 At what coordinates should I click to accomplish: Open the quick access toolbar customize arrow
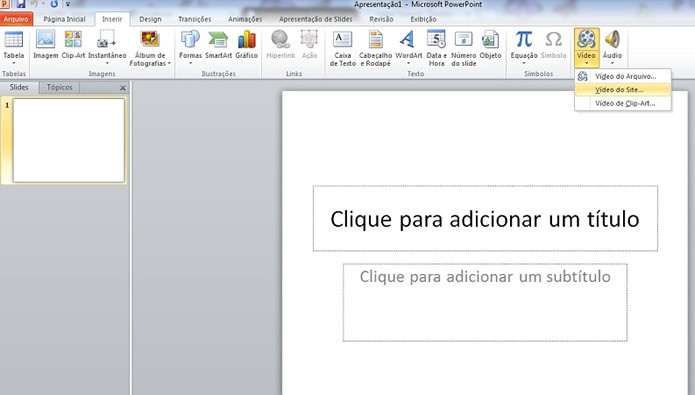pyautogui.click(x=68, y=4)
